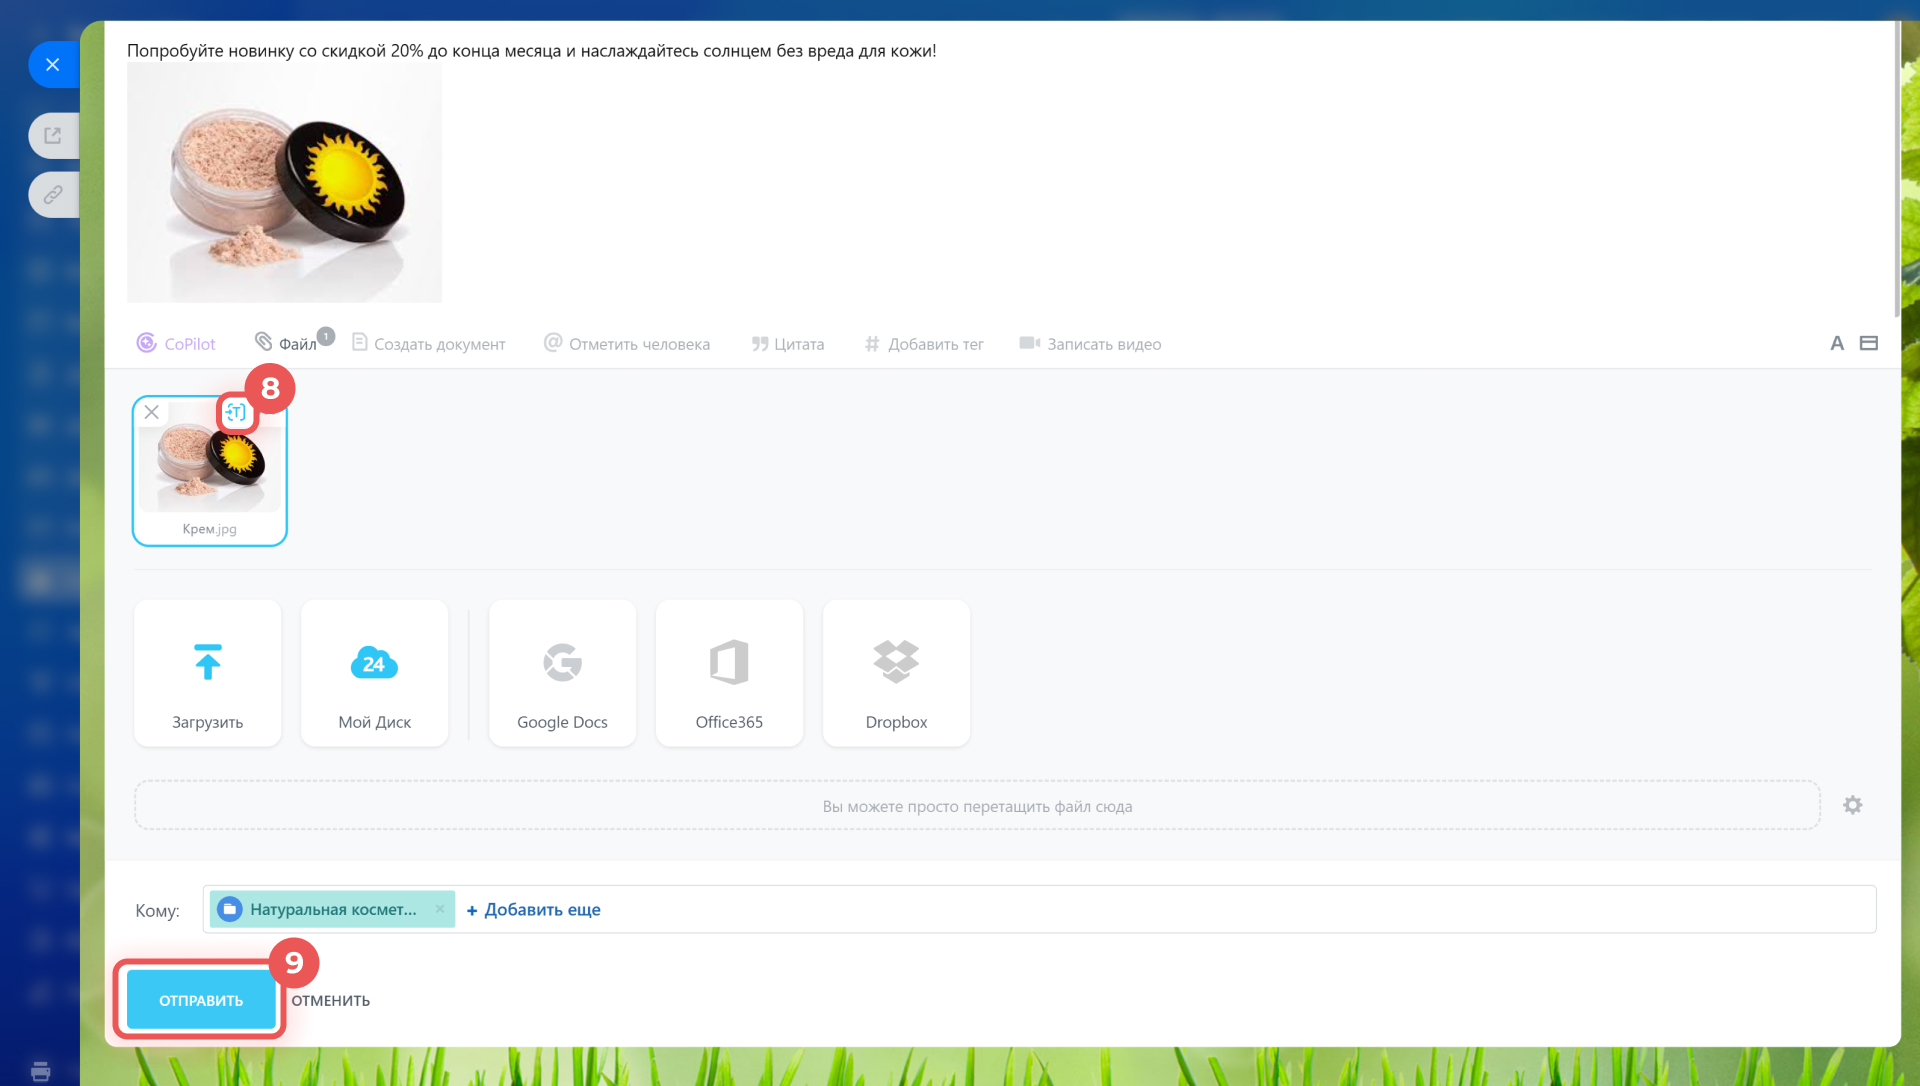Open file settings gear icon
Screen dimensions: 1920x1086
coord(1852,805)
